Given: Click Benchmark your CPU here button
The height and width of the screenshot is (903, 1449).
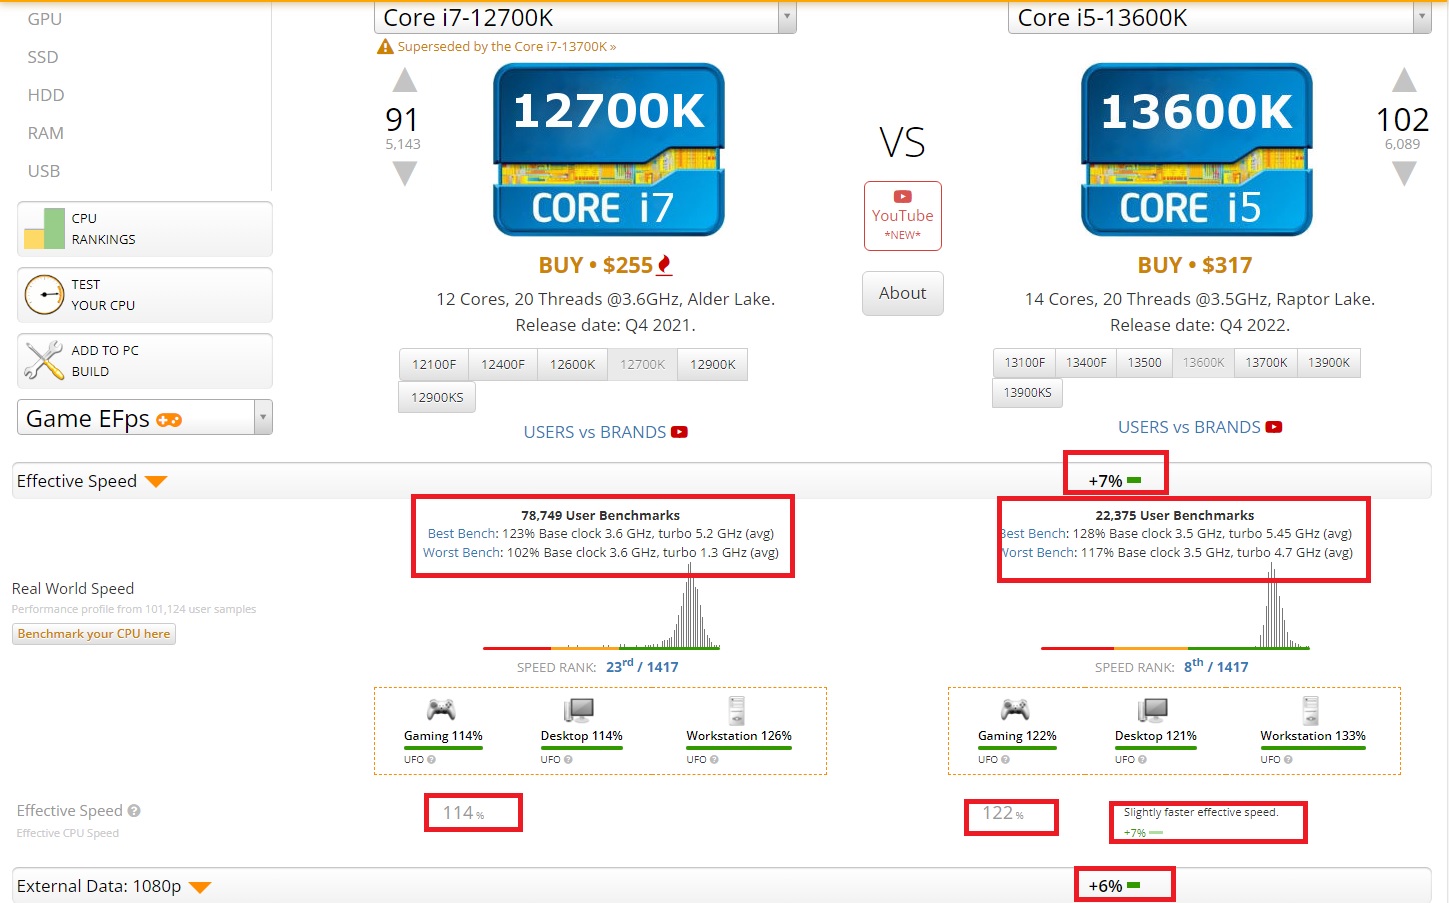Looking at the screenshot, I should 94,634.
